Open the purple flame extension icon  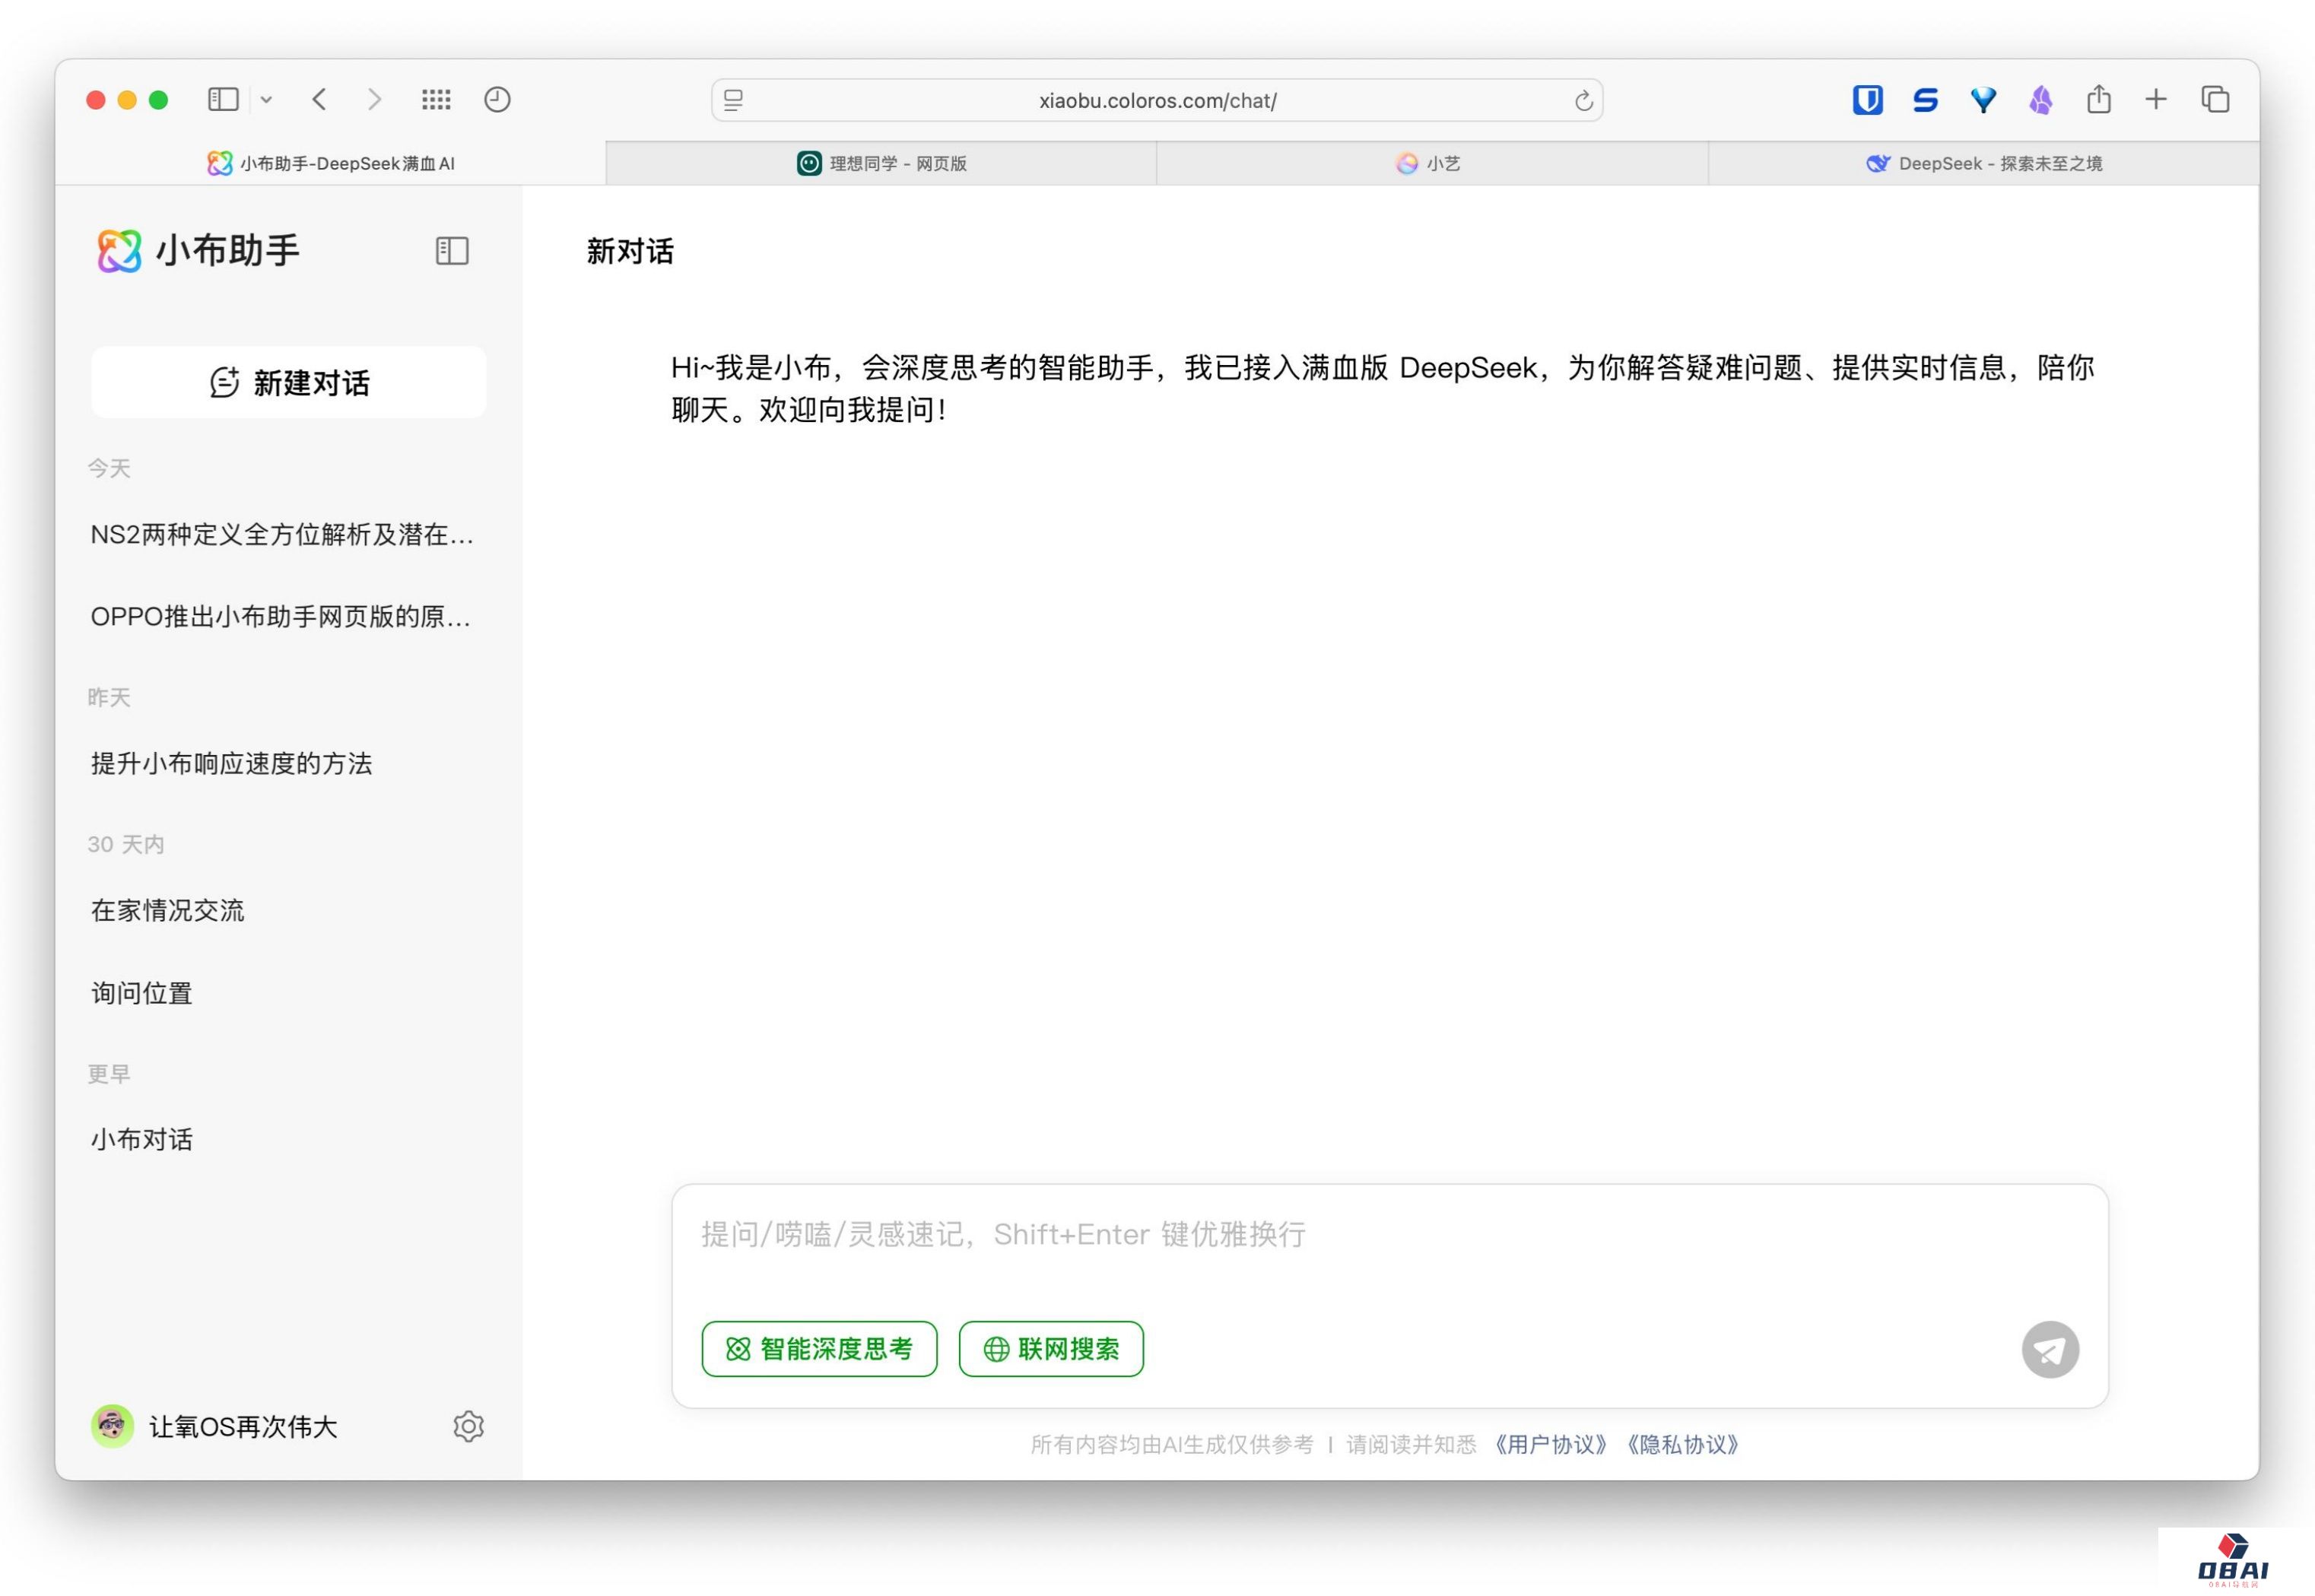[x=2041, y=100]
